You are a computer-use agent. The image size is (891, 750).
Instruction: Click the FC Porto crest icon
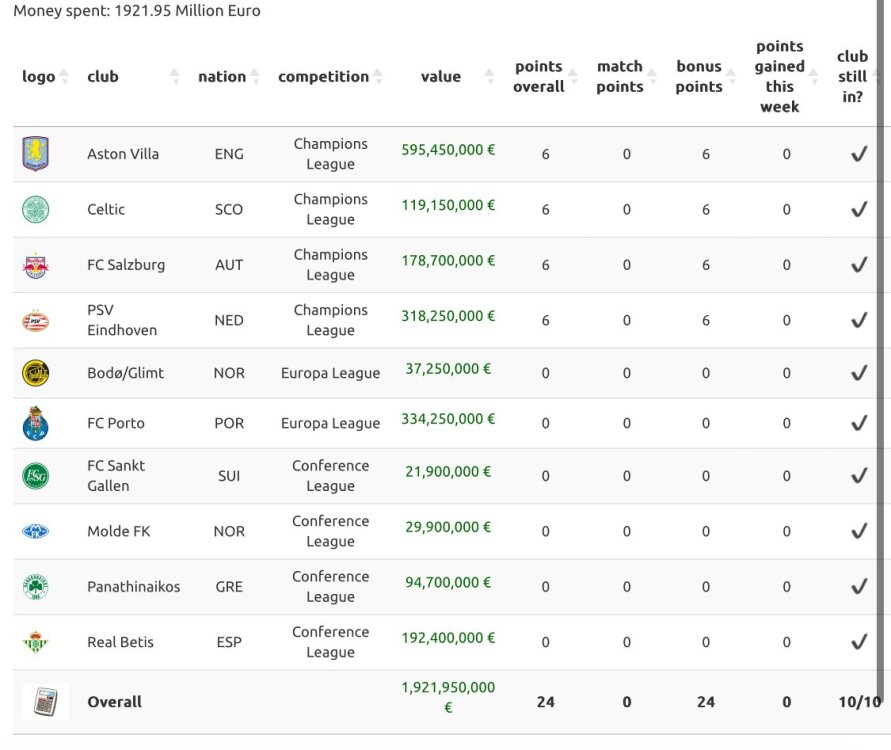(x=35, y=424)
